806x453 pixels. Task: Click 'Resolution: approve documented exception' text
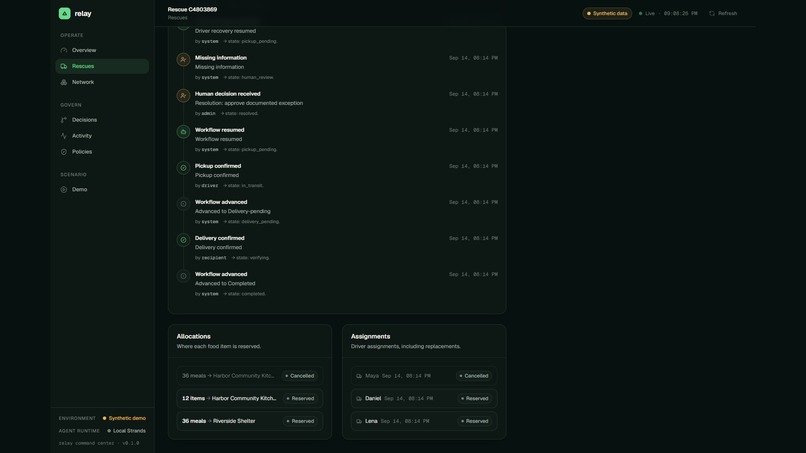click(x=249, y=103)
